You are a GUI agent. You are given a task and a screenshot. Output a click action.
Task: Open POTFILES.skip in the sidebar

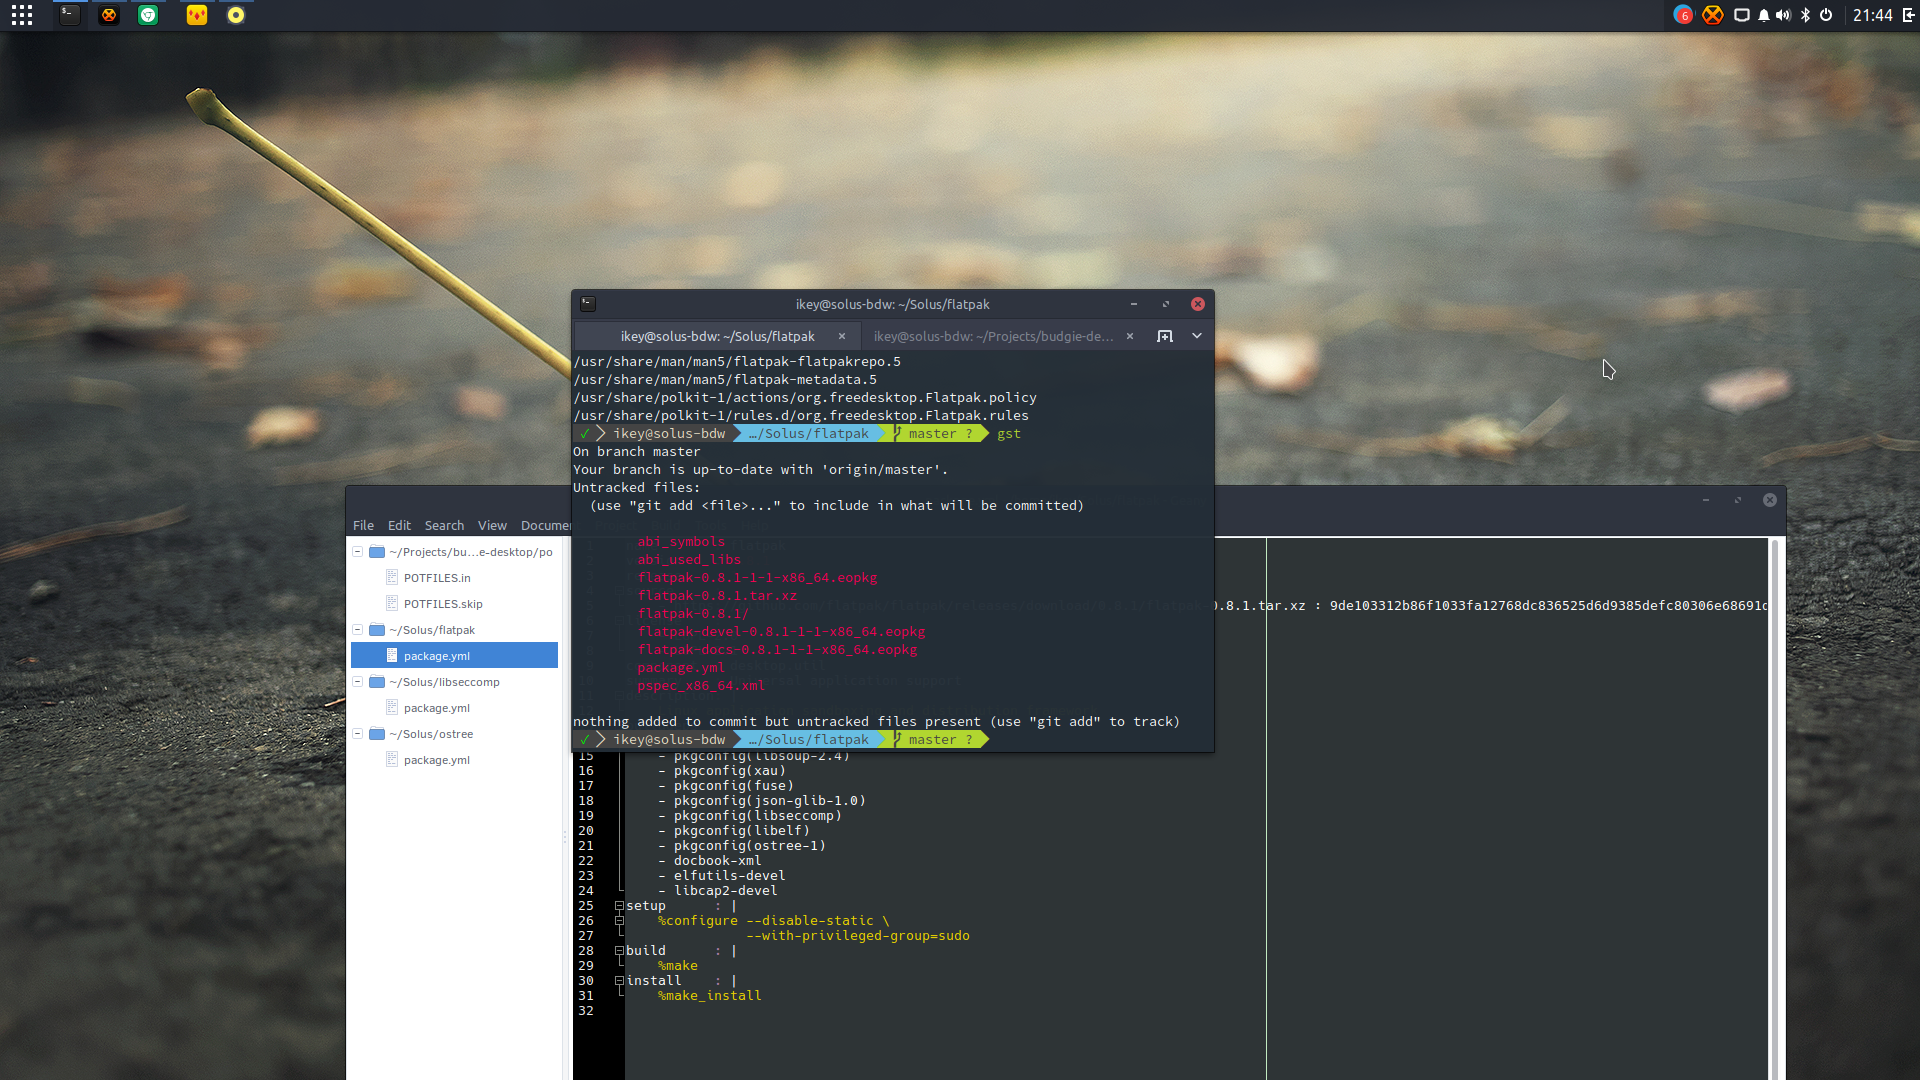pos(443,604)
